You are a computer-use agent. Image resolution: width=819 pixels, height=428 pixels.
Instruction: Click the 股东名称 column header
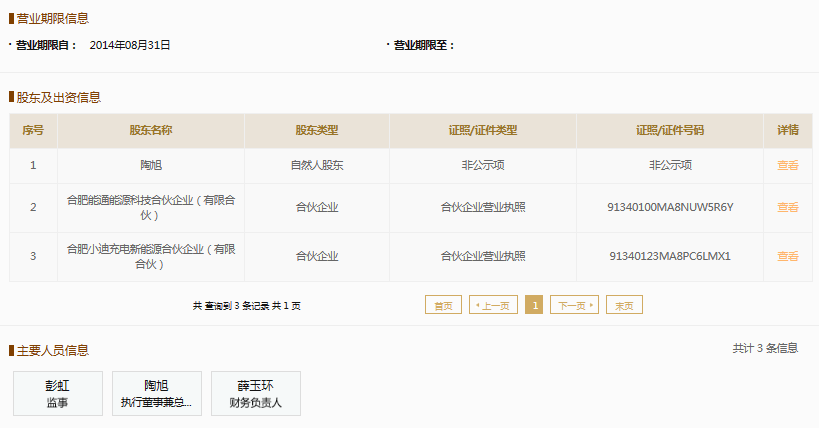pyautogui.click(x=151, y=131)
